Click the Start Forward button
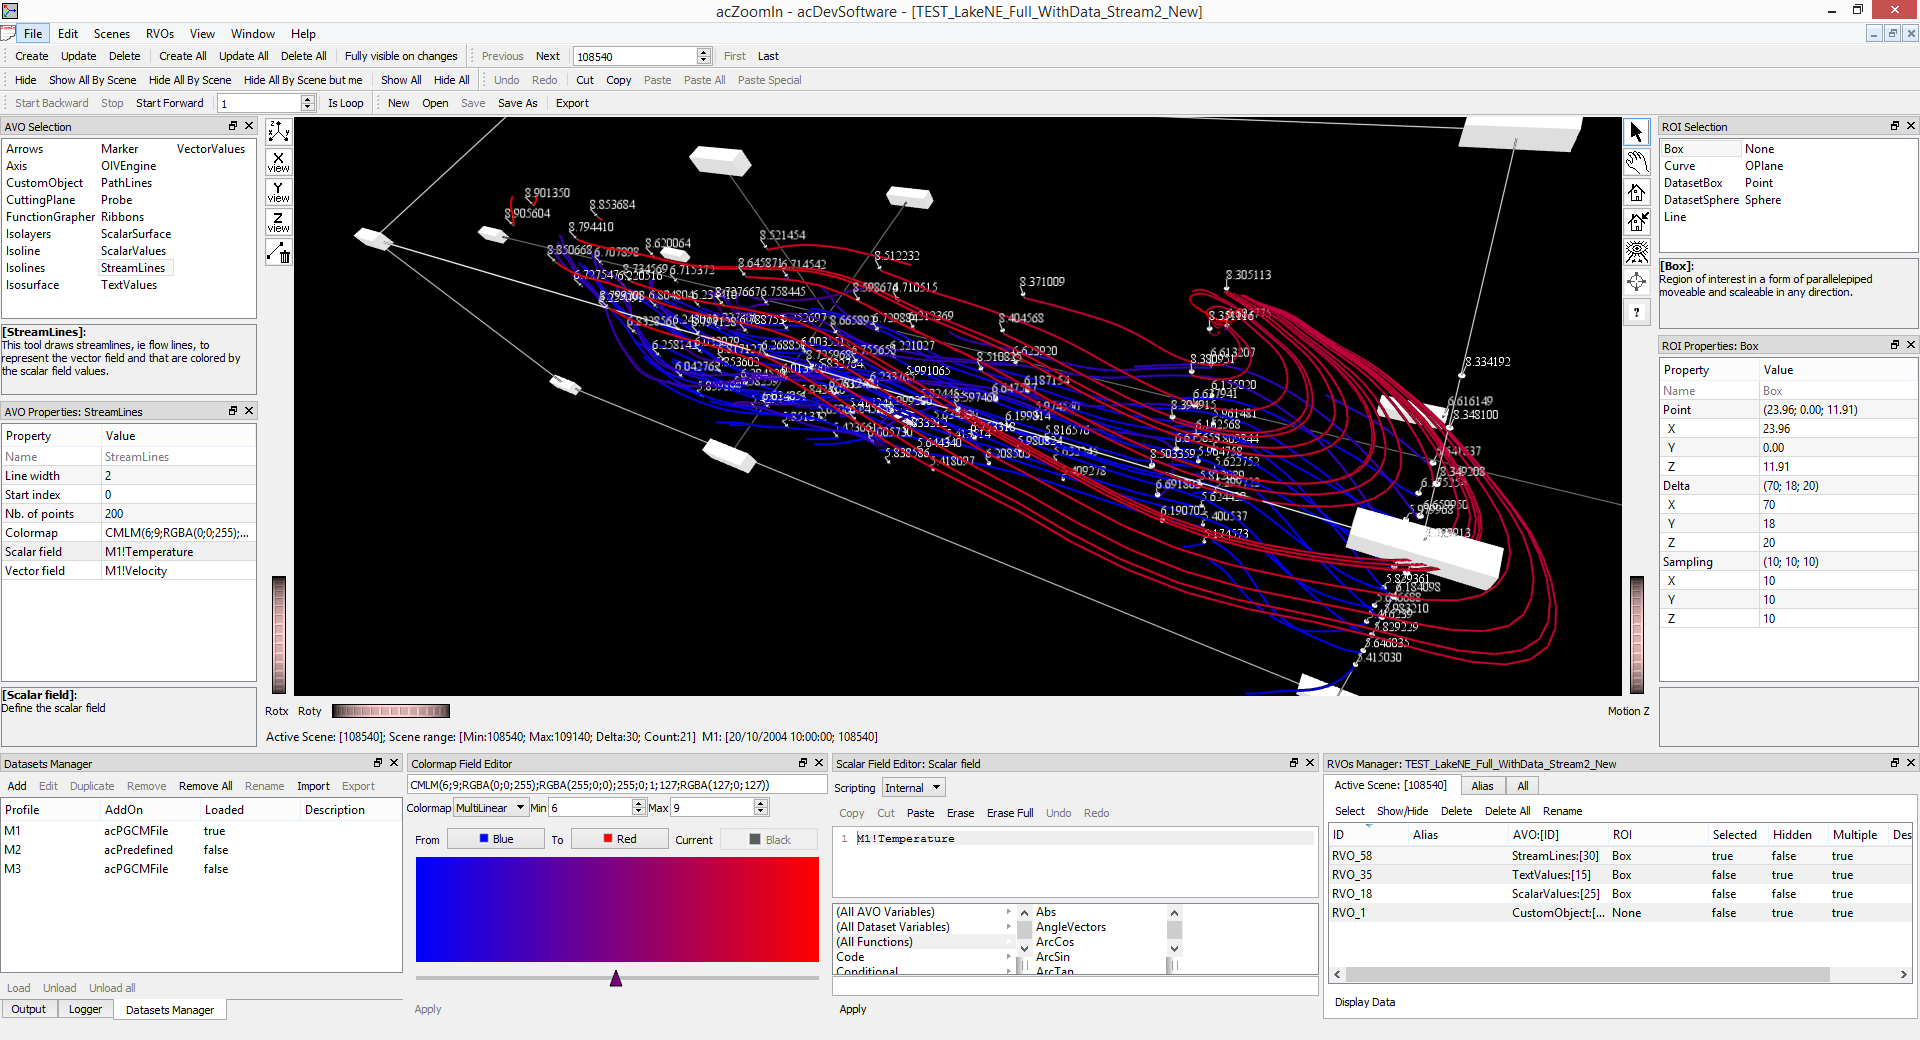The height and width of the screenshot is (1040, 1920). click(x=169, y=103)
